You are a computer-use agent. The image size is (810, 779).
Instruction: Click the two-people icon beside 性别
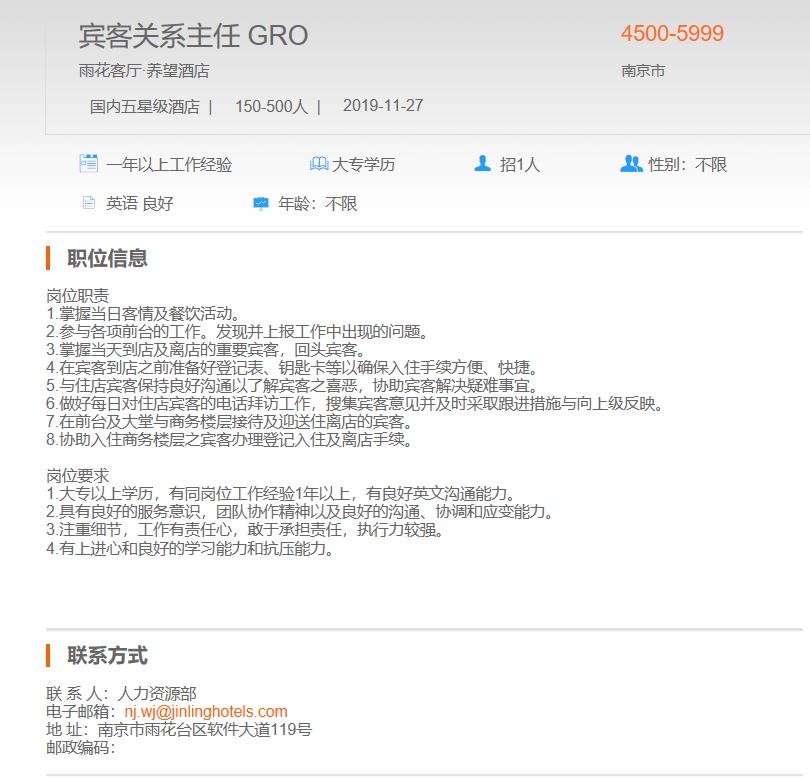631,164
